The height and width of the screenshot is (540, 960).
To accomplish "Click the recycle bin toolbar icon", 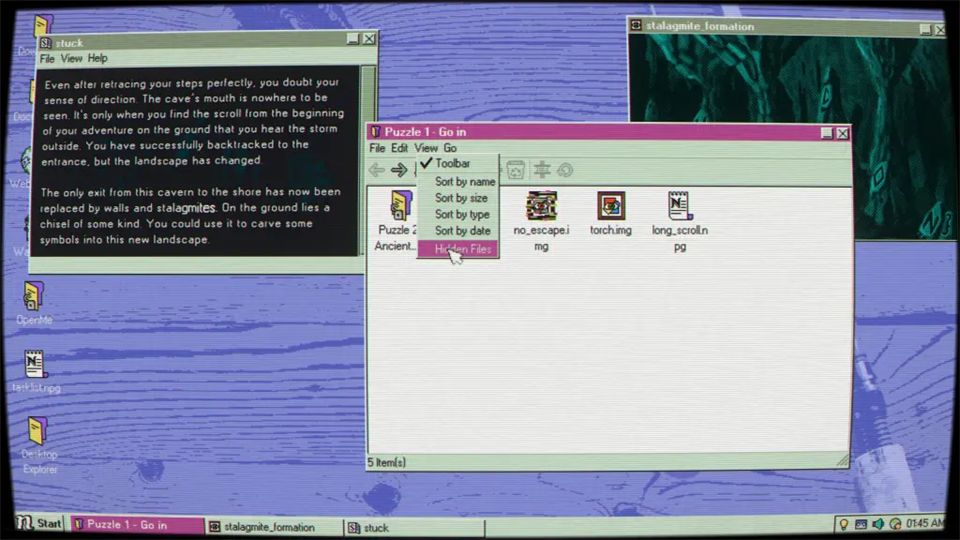I will pyautogui.click(x=516, y=170).
